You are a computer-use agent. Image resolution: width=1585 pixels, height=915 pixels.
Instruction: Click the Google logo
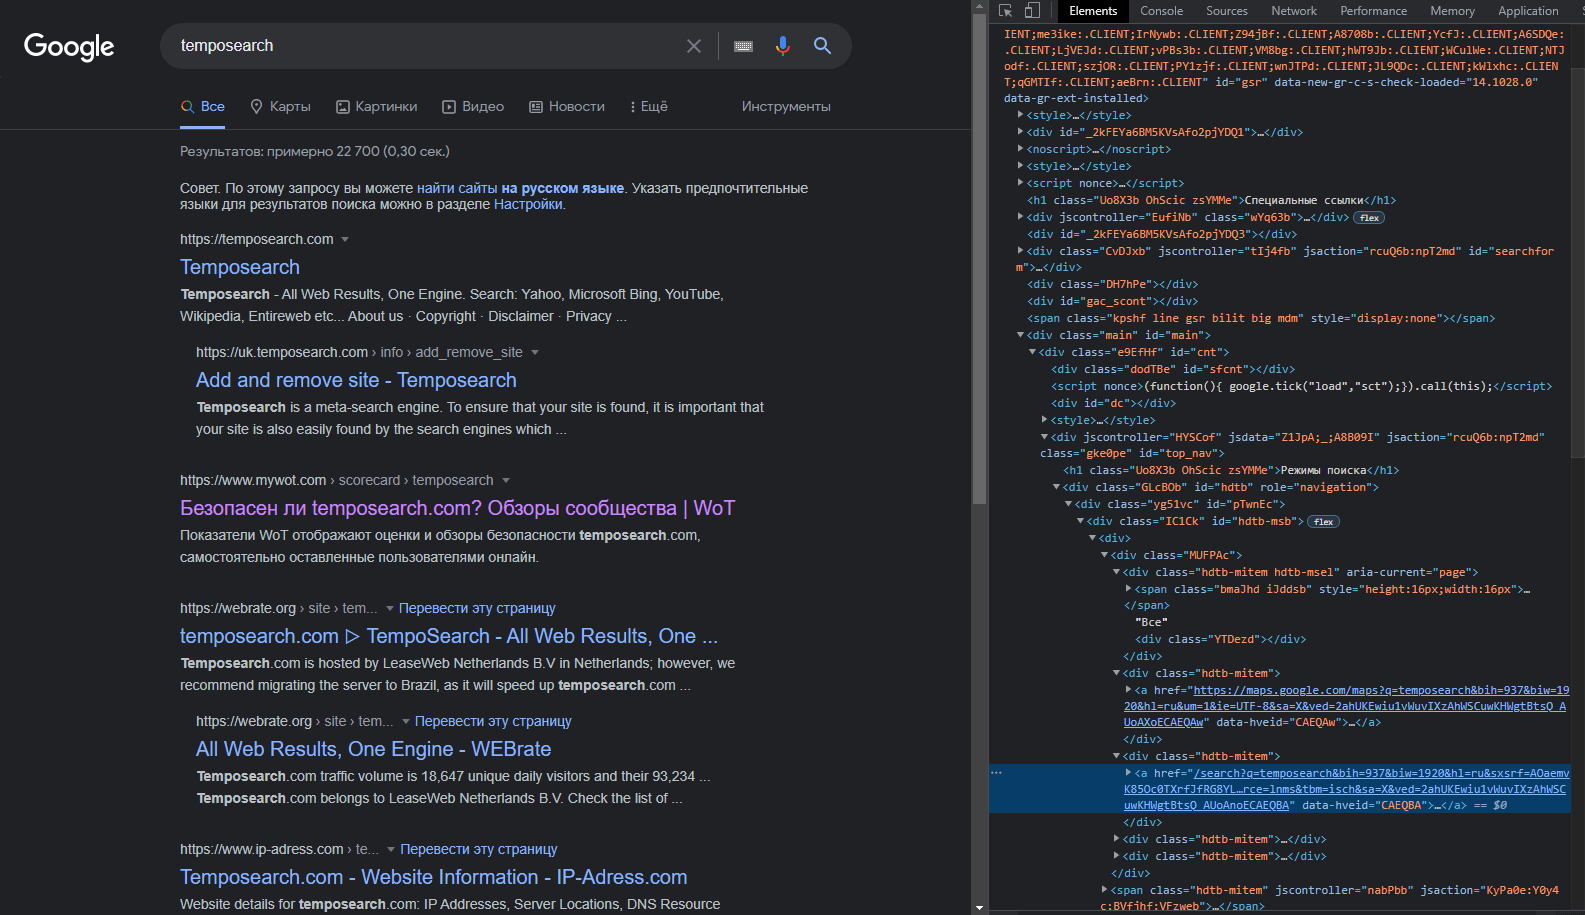tap(69, 46)
